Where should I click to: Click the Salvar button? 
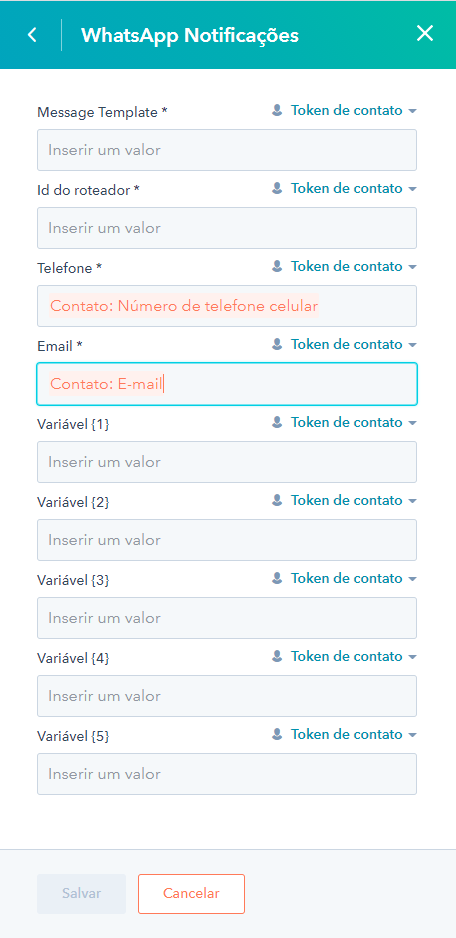pos(81,894)
